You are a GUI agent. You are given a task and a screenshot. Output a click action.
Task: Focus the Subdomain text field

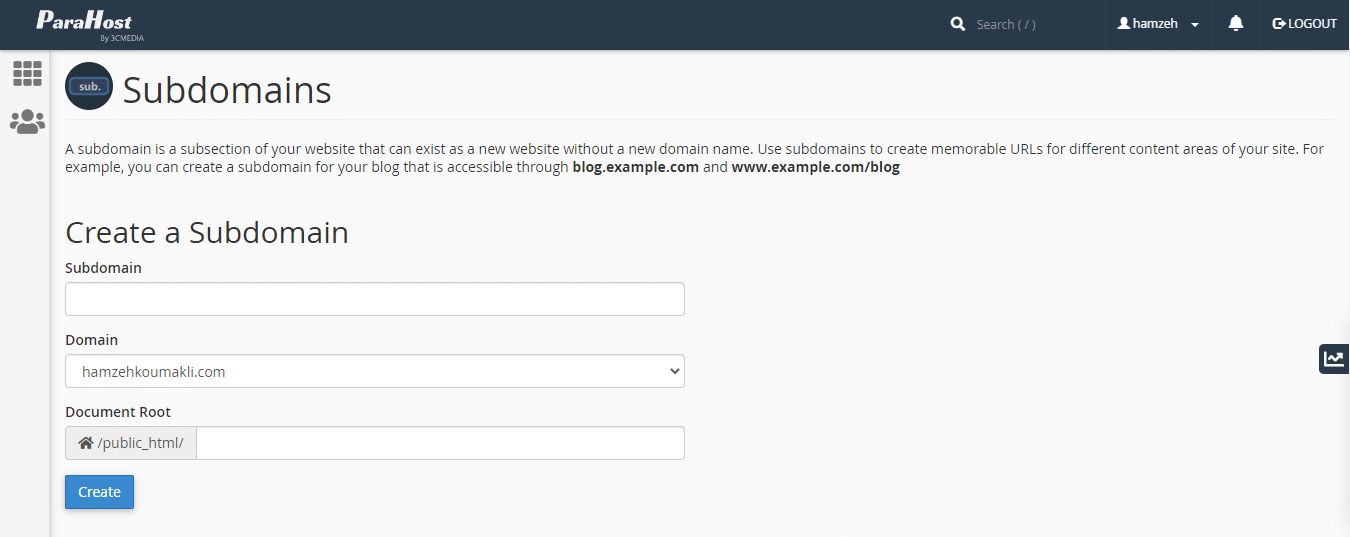(x=375, y=299)
